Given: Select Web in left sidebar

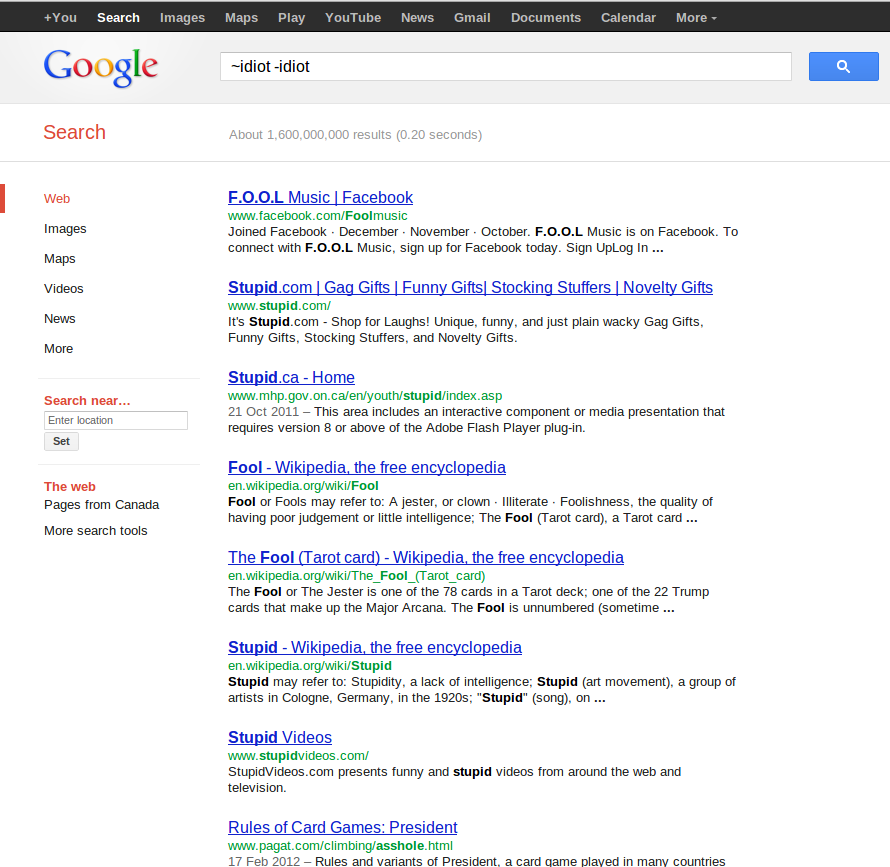Looking at the screenshot, I should [x=57, y=199].
